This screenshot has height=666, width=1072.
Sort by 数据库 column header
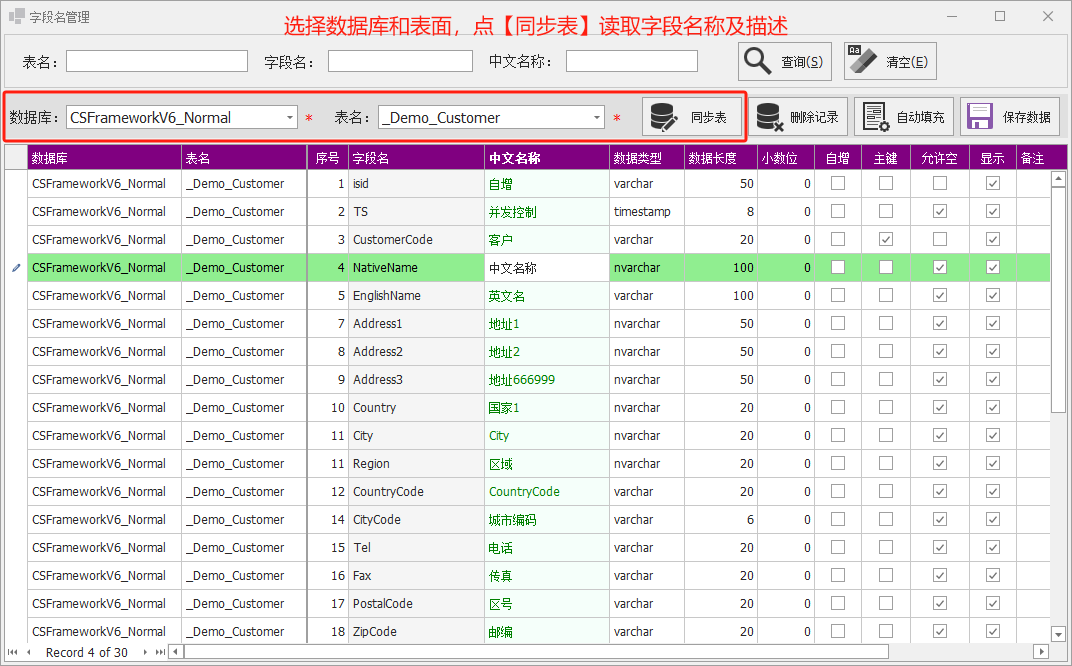click(105, 158)
